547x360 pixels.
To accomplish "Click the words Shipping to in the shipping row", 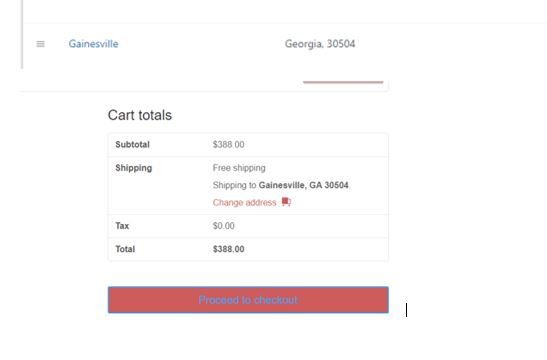I will pyautogui.click(x=234, y=185).
